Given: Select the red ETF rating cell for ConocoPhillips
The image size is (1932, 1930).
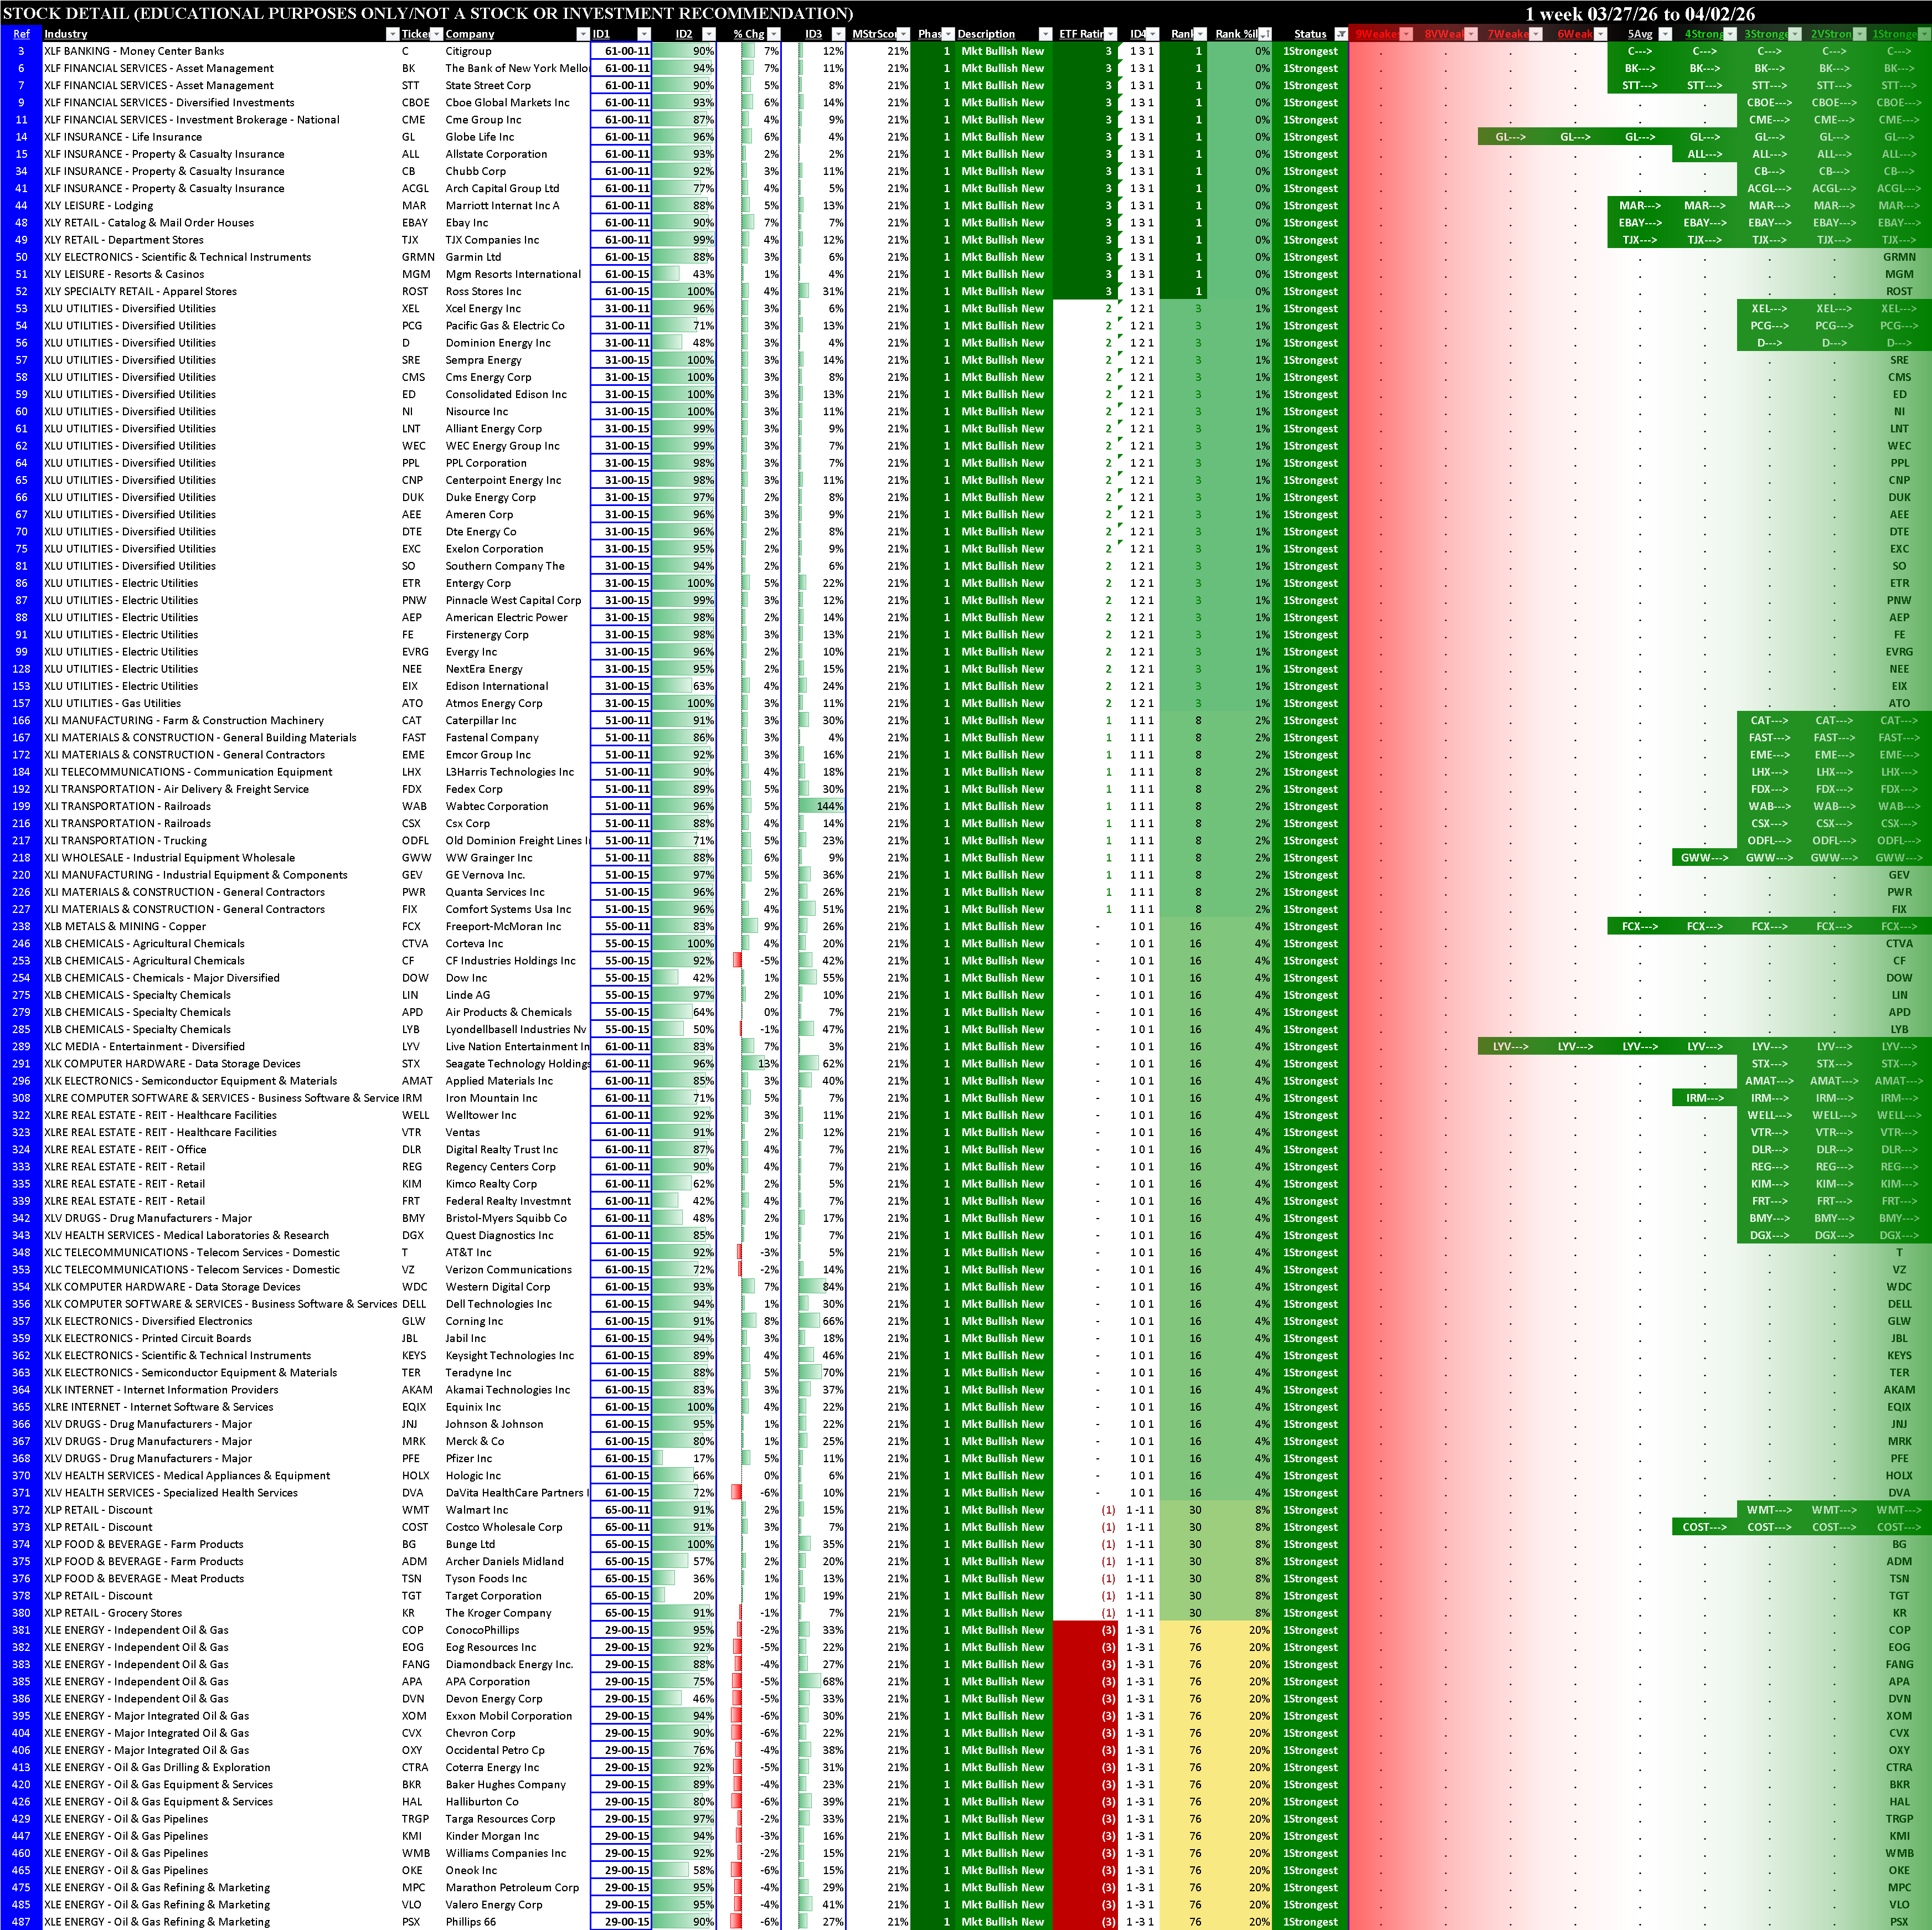Looking at the screenshot, I should 1085,1630.
